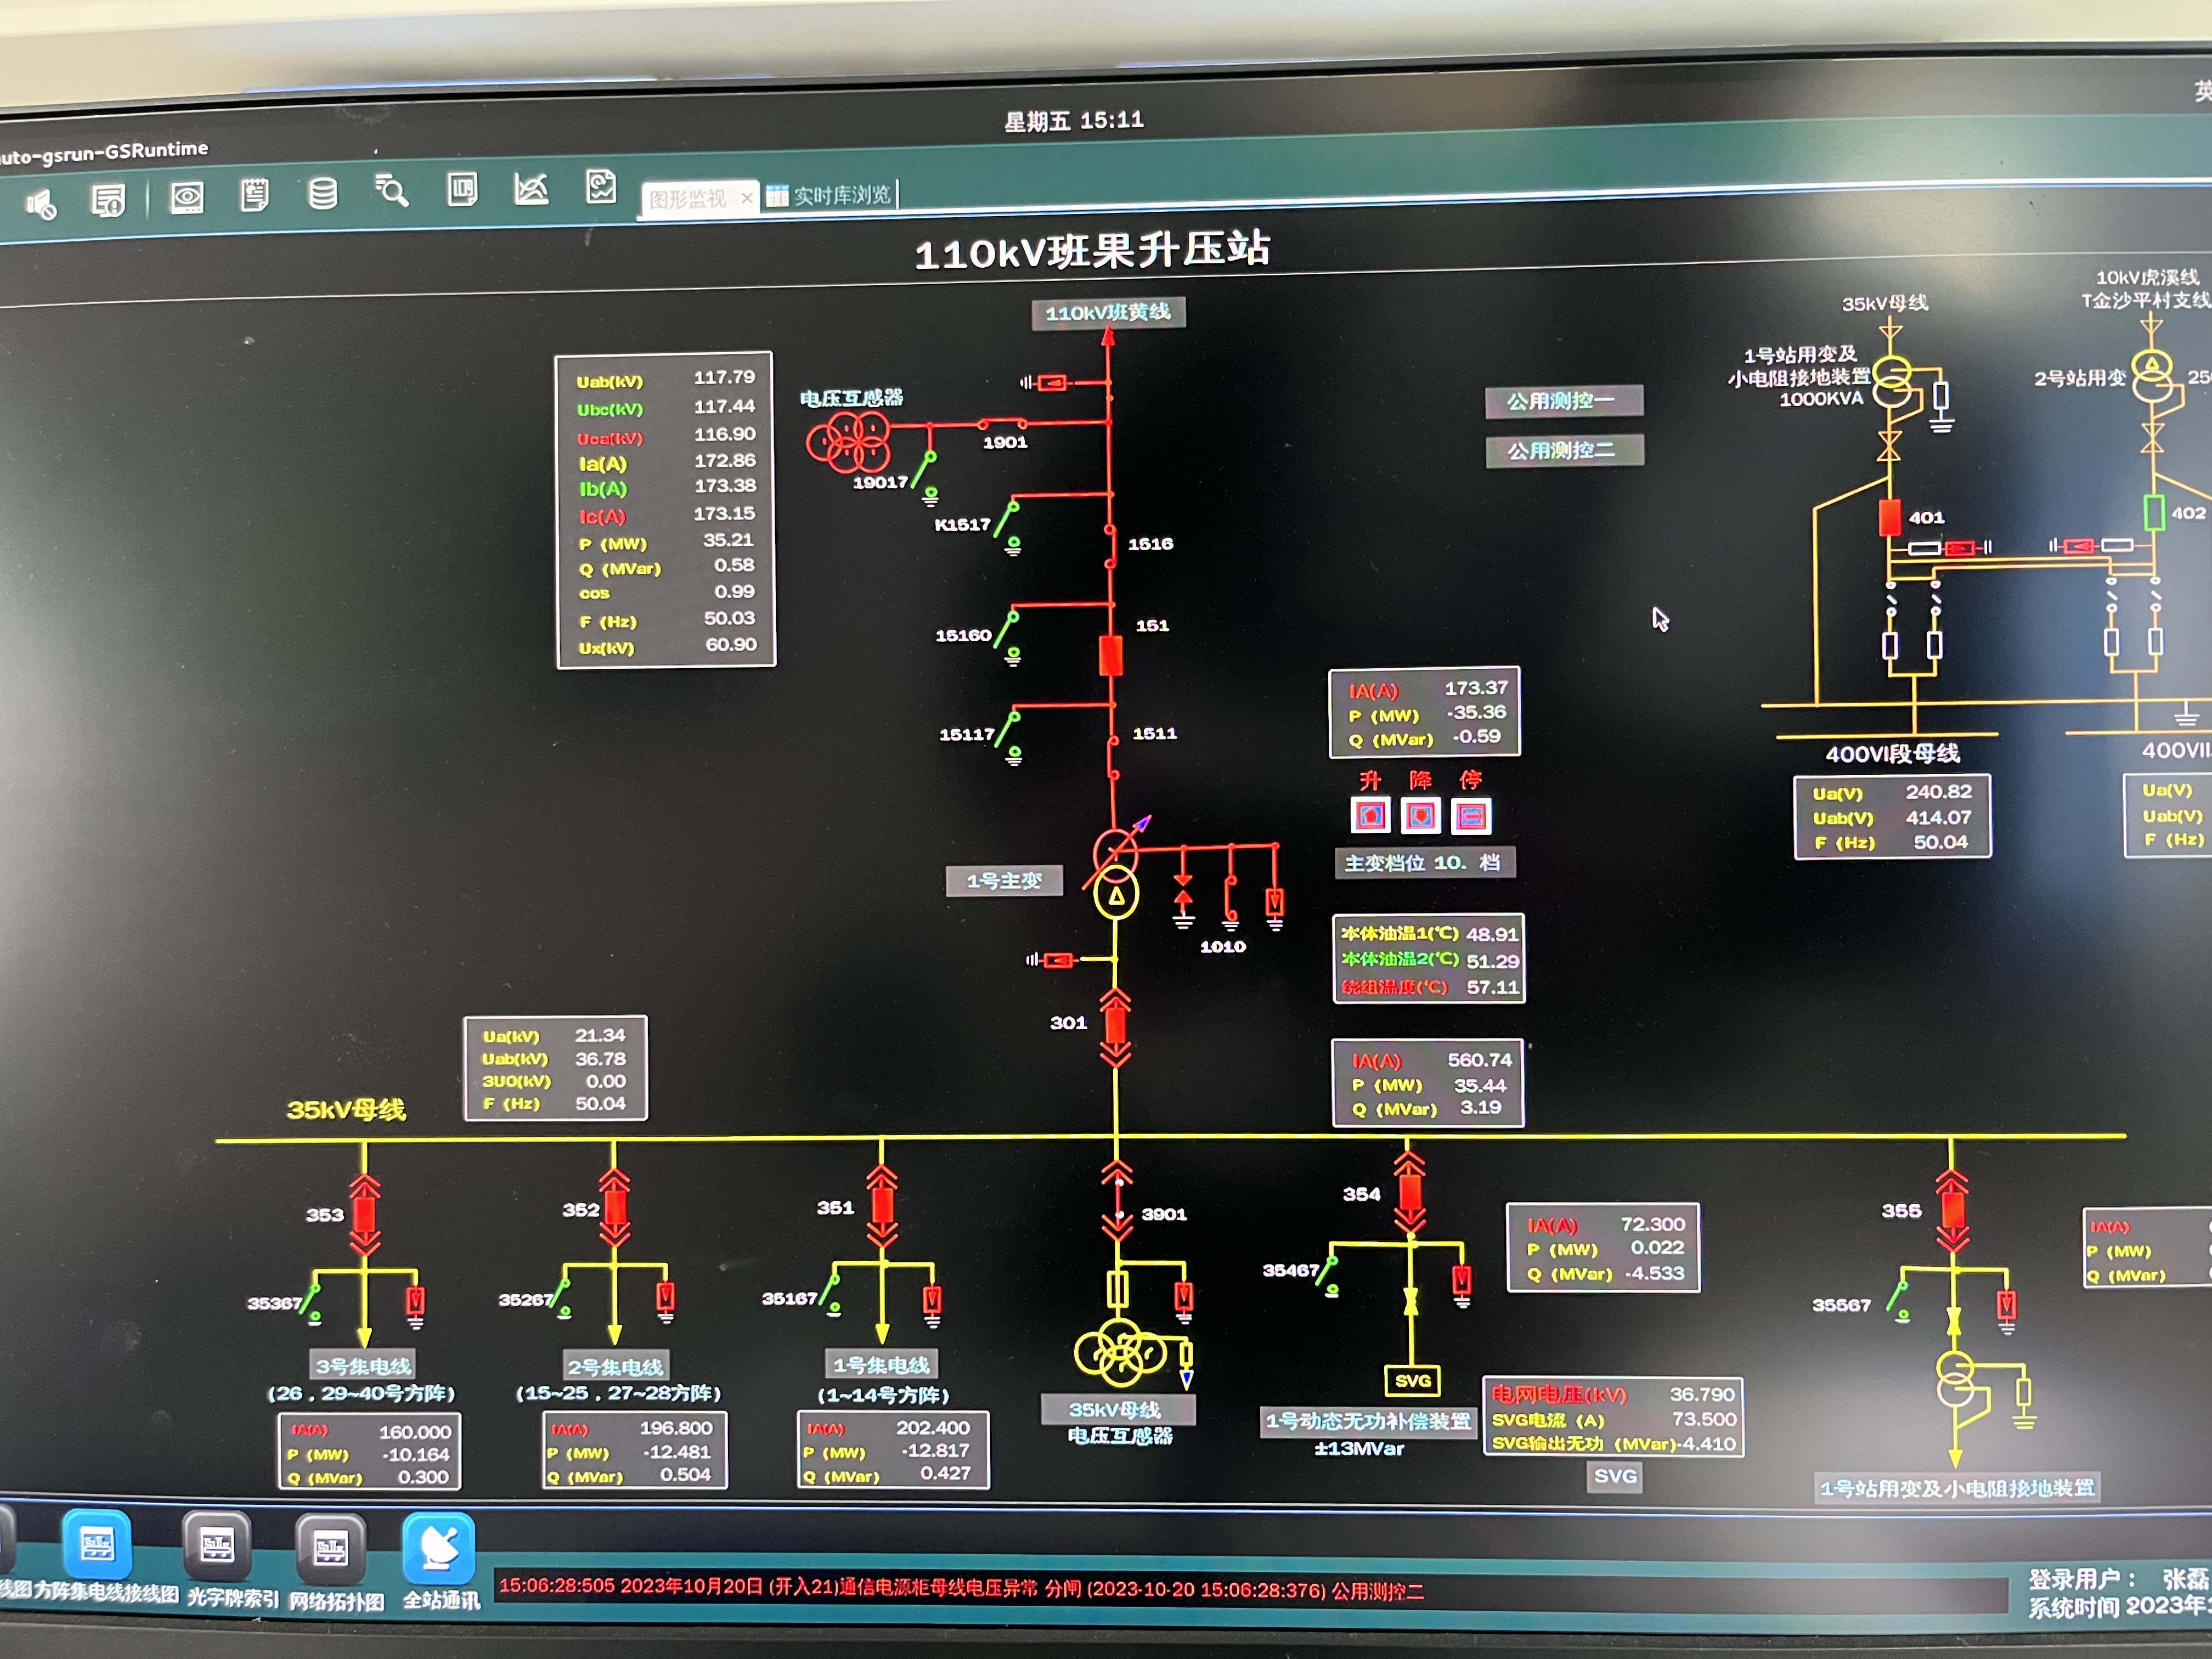Click the search magnifier toolbar icon
This screenshot has height=1659, width=2212.
point(391,190)
